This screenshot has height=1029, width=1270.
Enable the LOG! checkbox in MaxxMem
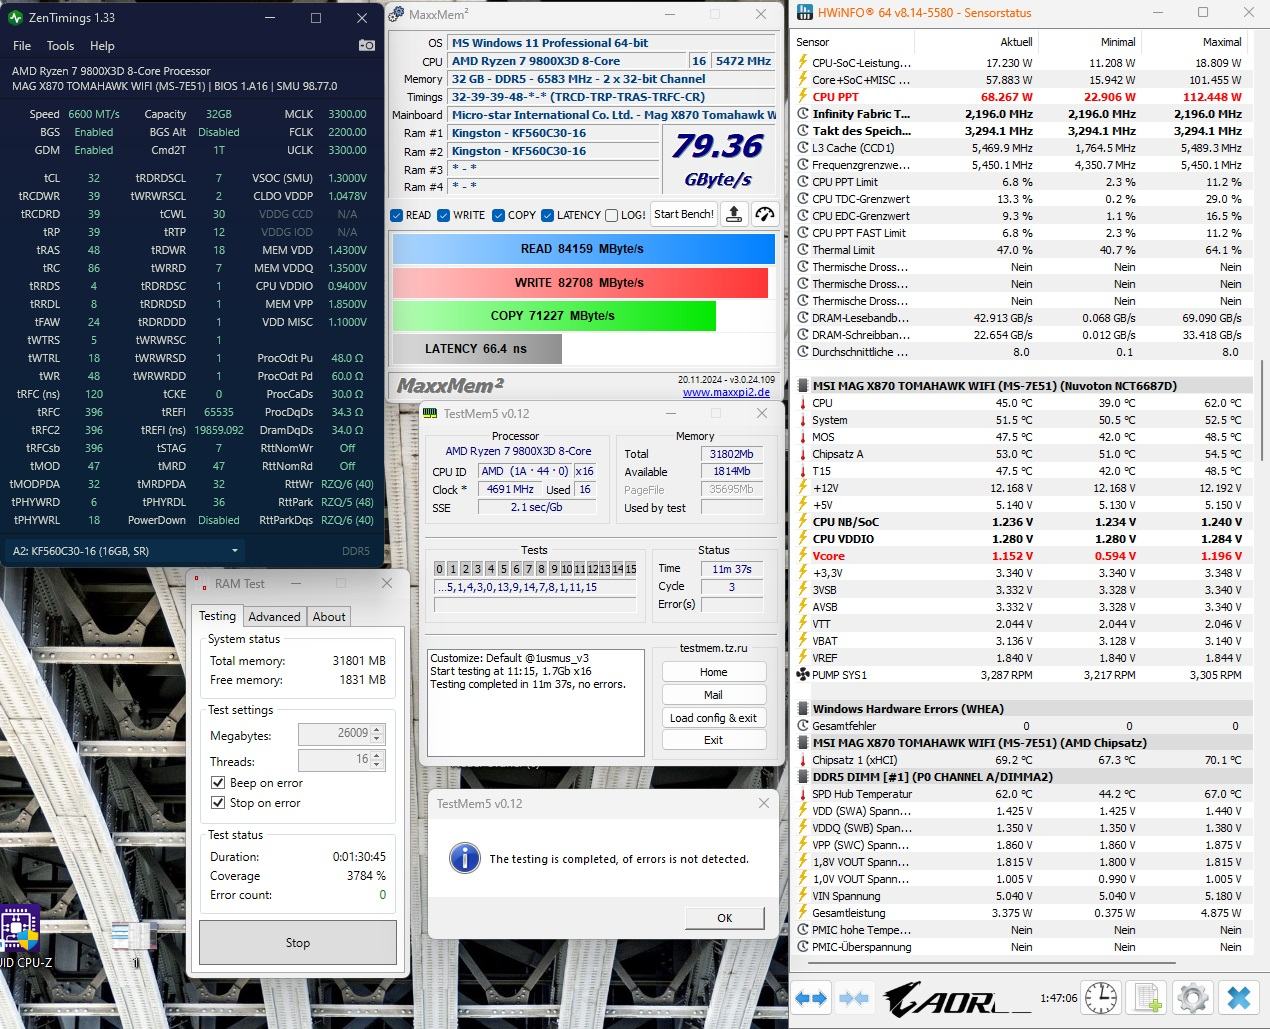click(x=612, y=215)
